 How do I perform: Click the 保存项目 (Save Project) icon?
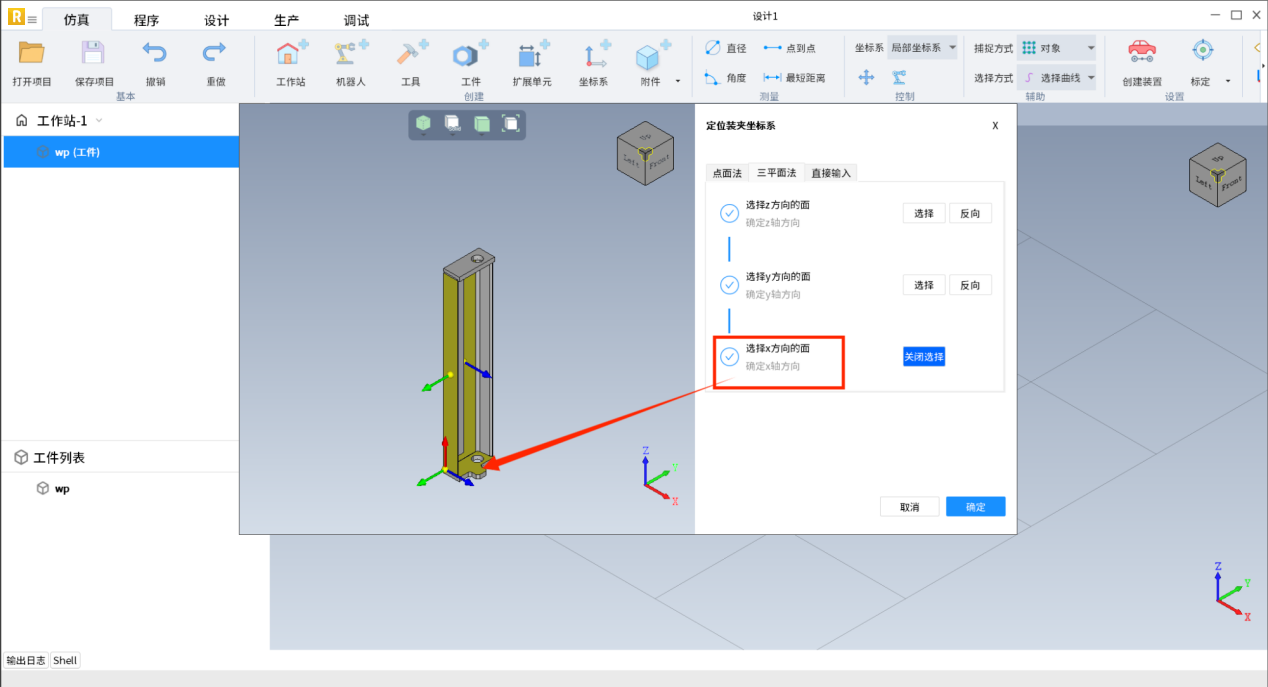93,55
